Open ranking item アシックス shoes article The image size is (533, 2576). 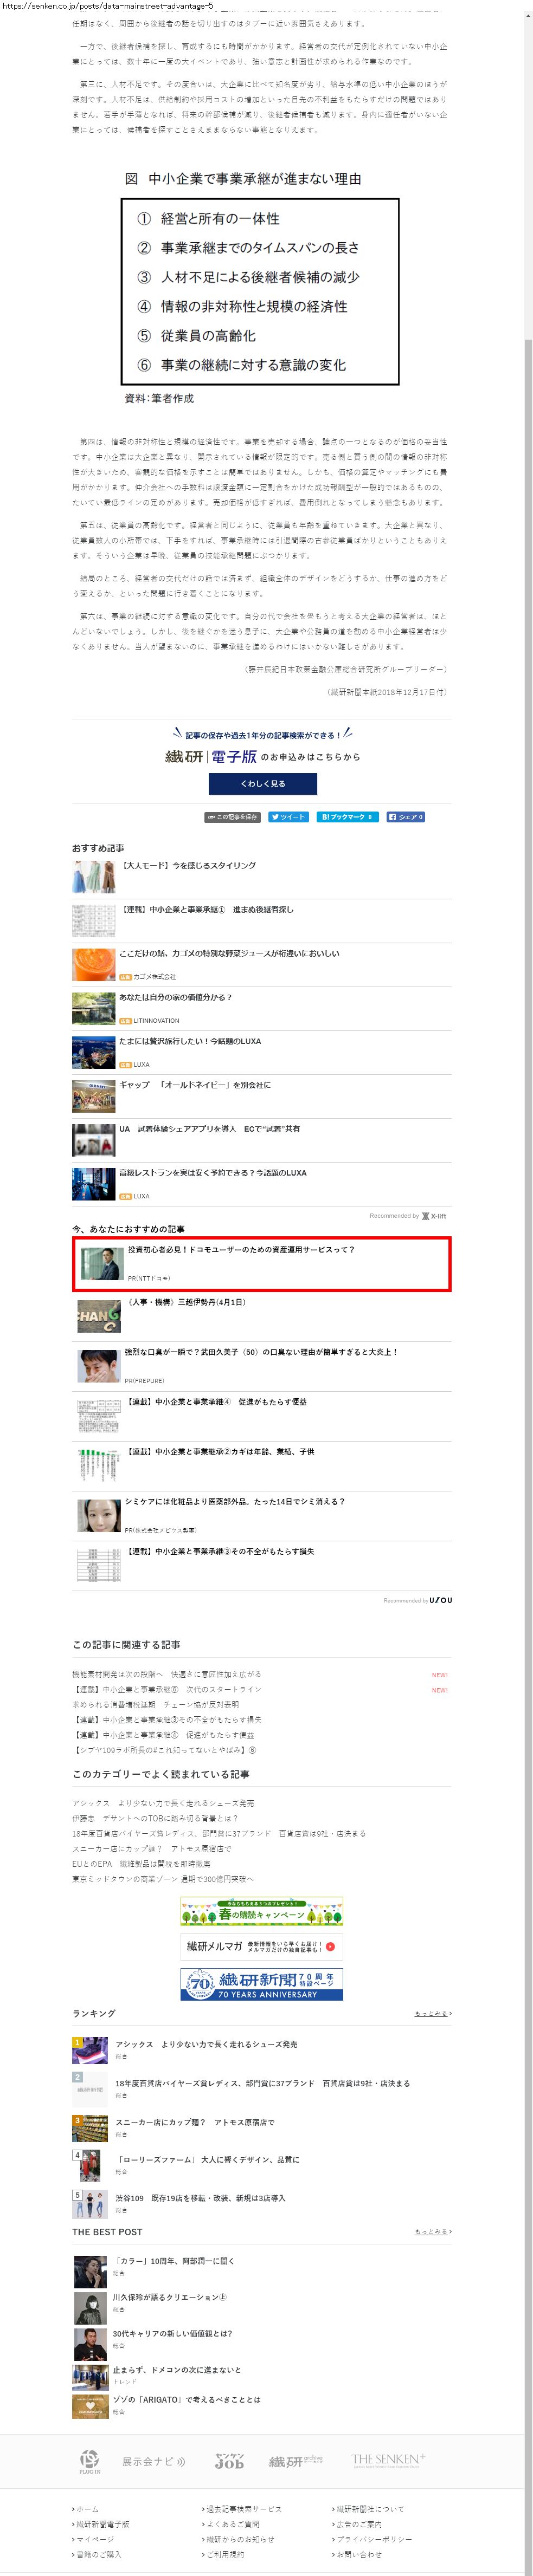tap(205, 2045)
